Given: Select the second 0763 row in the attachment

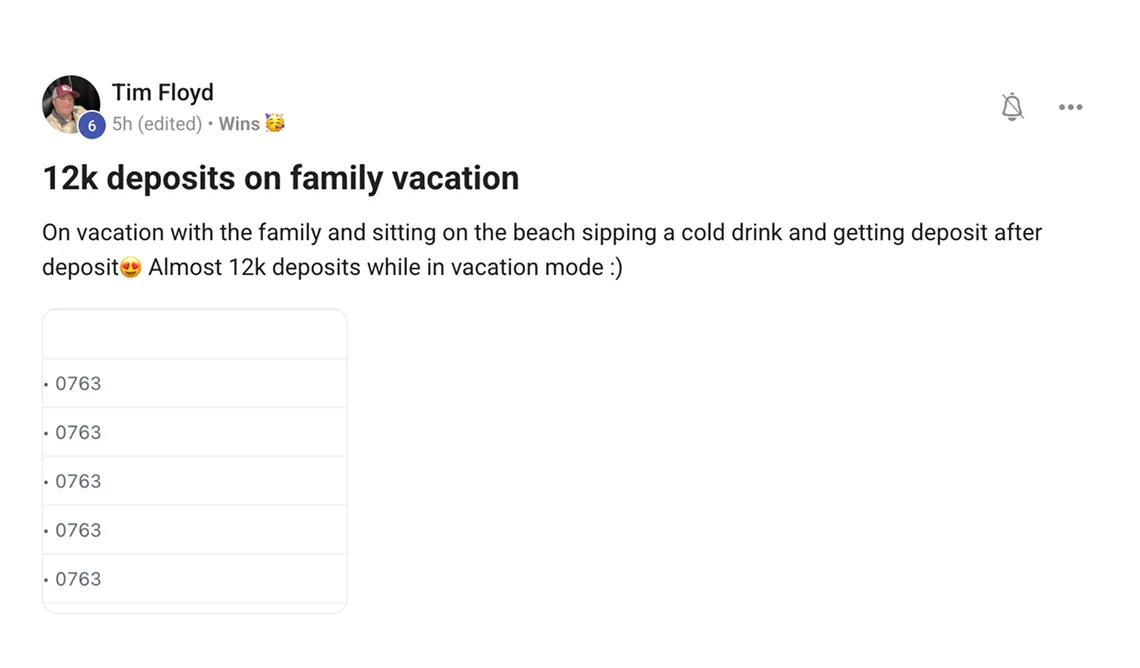Looking at the screenshot, I should [x=78, y=432].
